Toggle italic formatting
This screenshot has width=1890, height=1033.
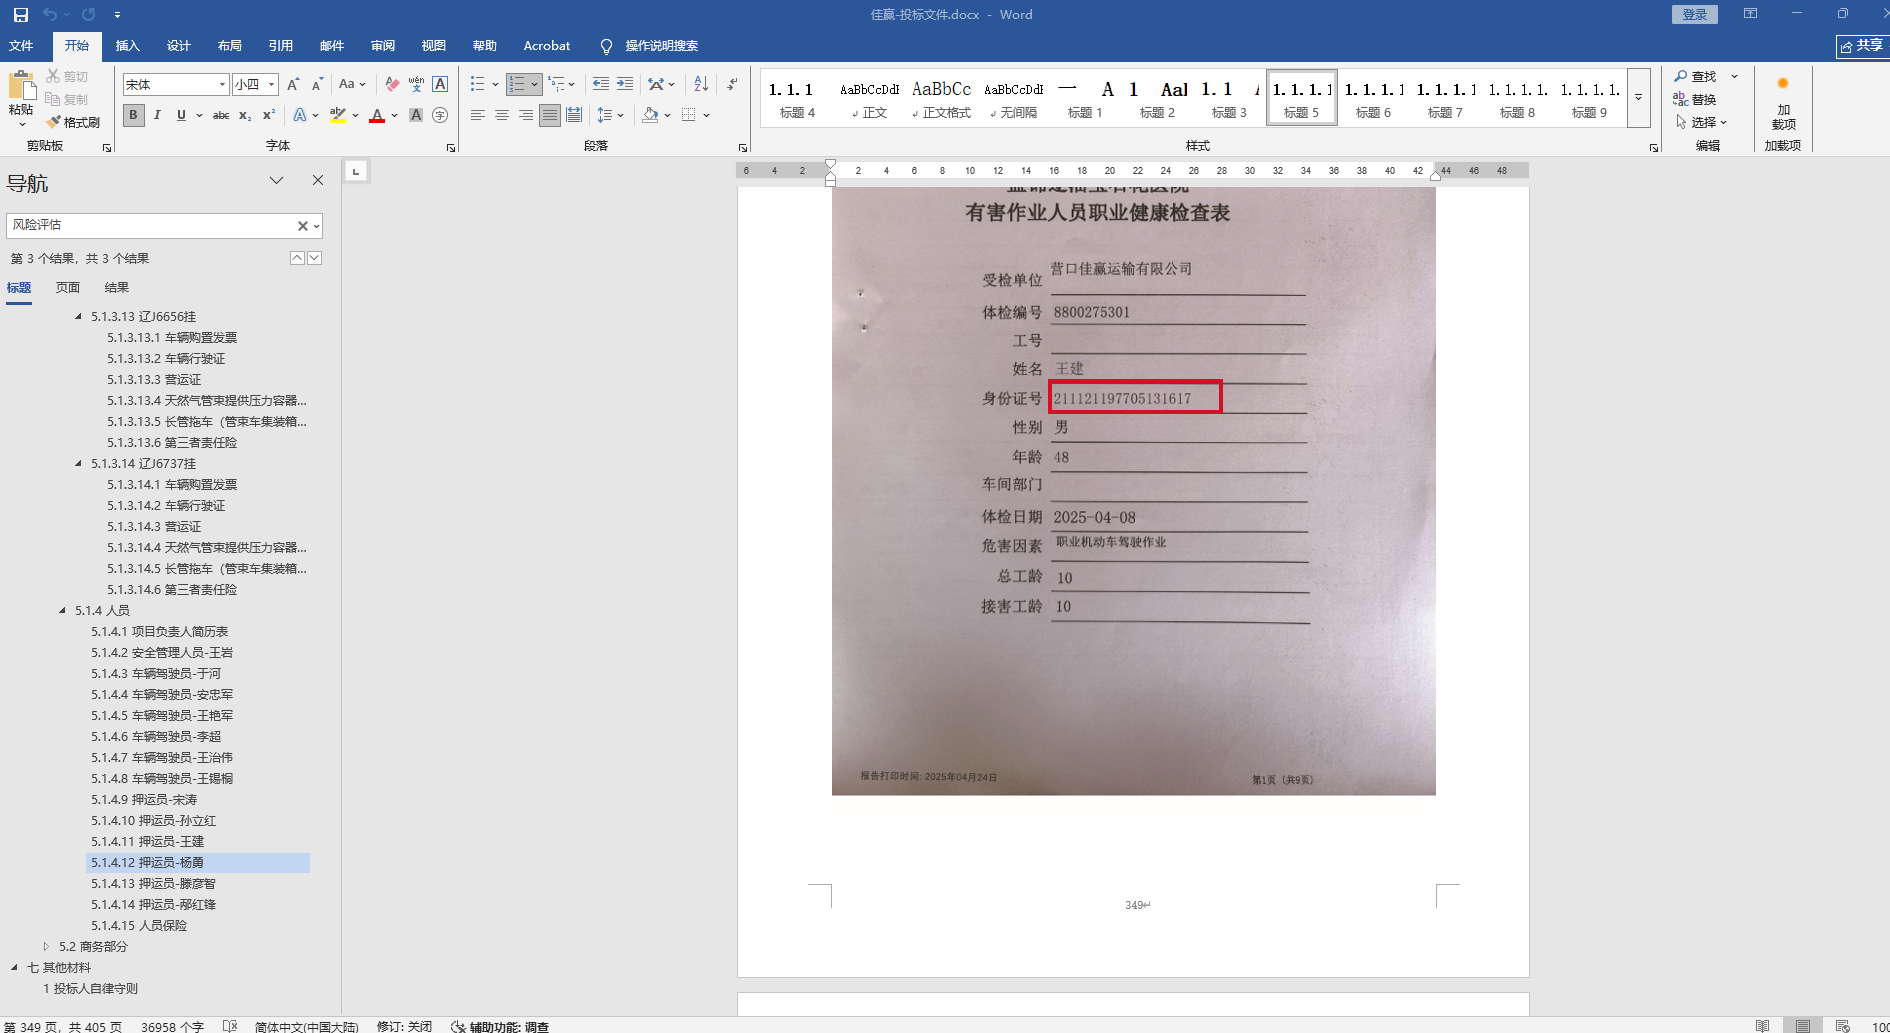[157, 115]
